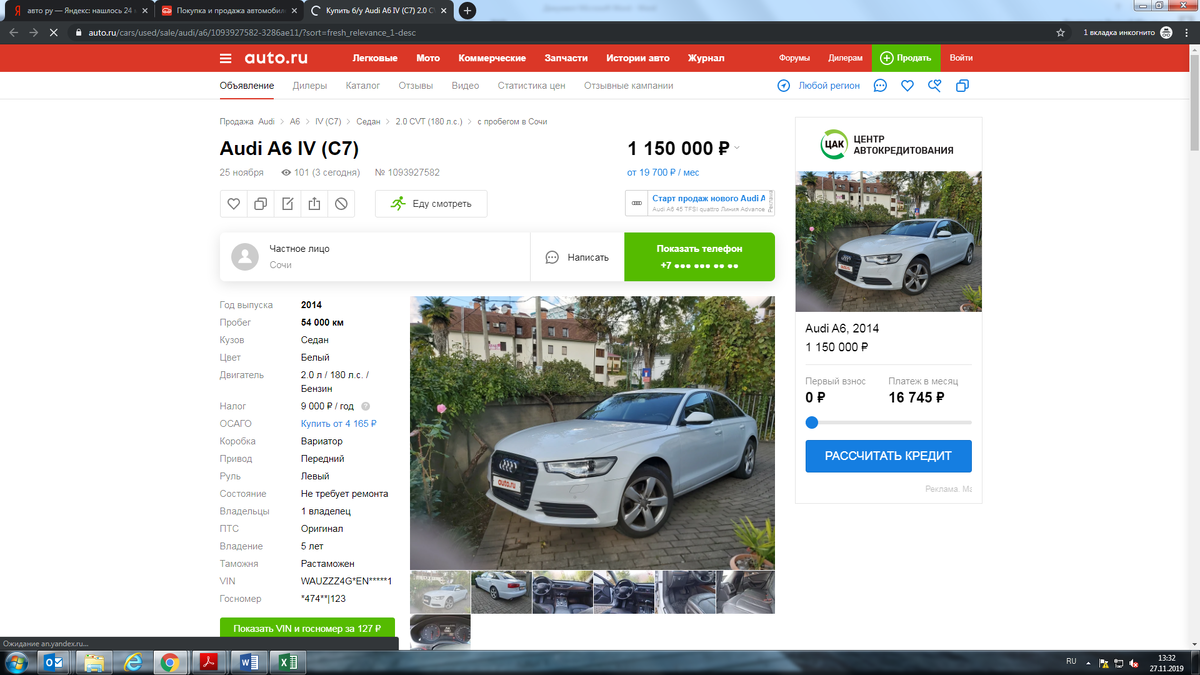The width and height of the screenshot is (1200, 675).
Task: Click the main Audi A6 photo
Action: pyautogui.click(x=592, y=432)
